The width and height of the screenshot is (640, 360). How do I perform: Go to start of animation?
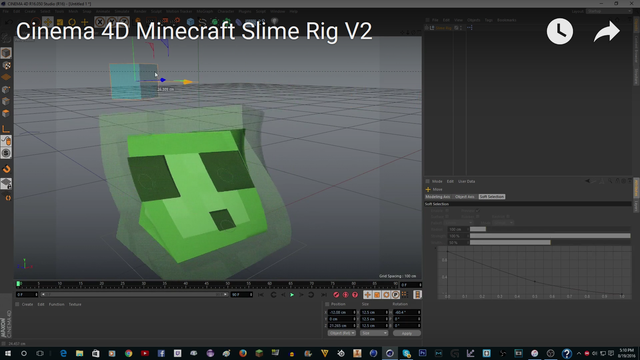click(x=261, y=295)
